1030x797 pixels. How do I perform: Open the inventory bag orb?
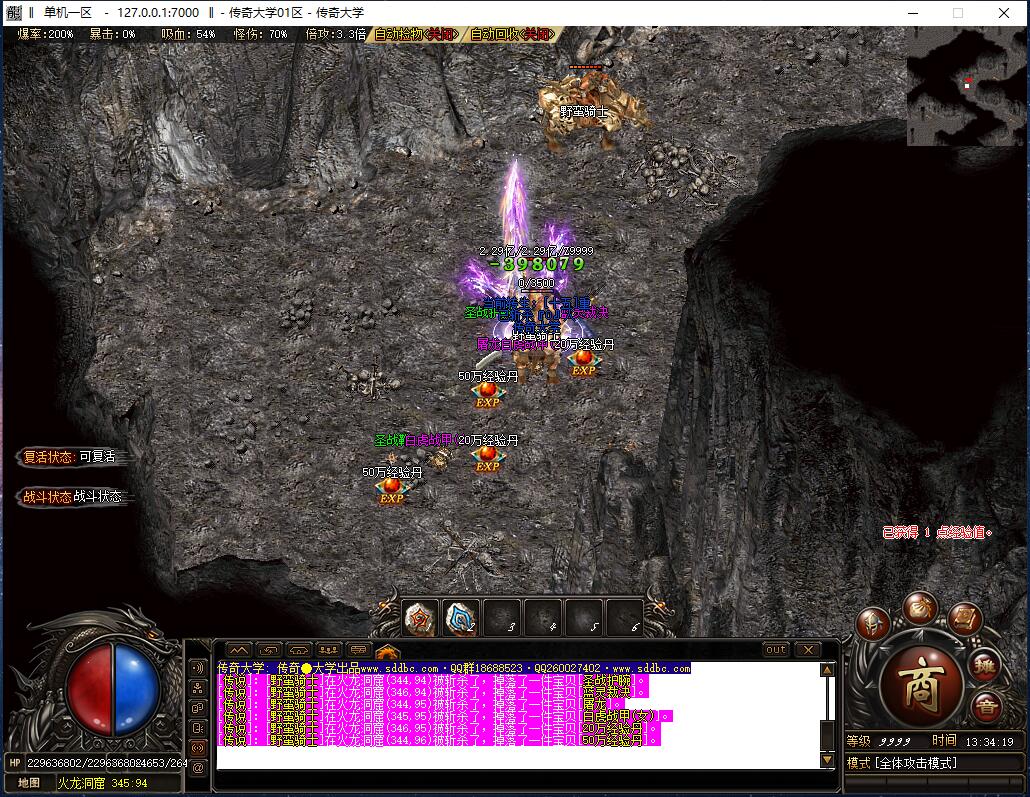coord(920,608)
